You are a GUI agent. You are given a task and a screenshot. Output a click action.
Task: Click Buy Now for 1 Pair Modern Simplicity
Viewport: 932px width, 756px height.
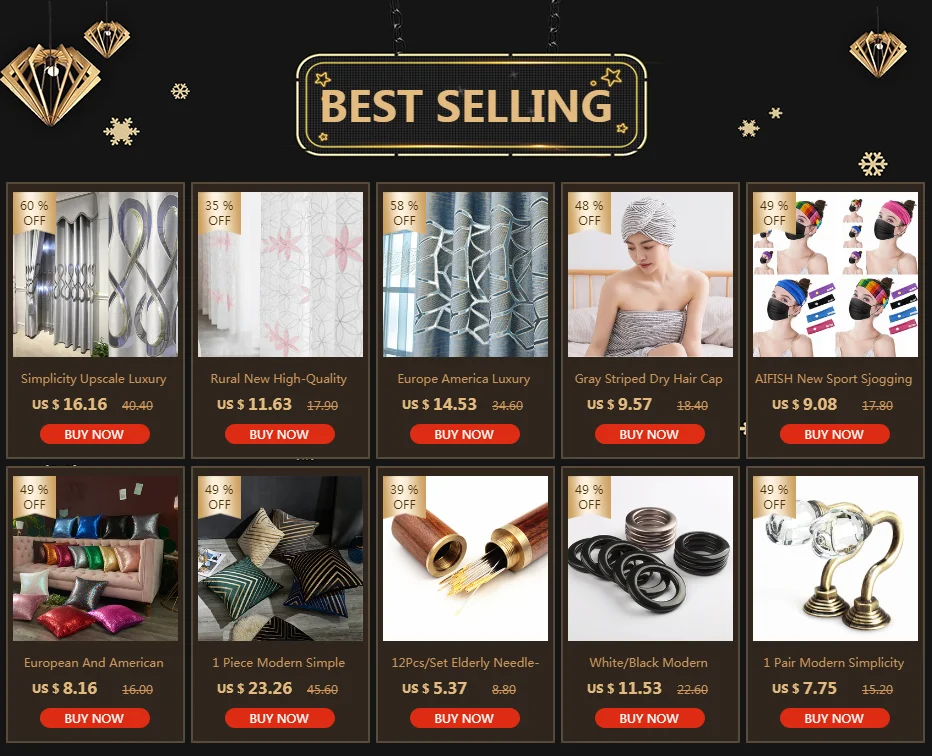click(835, 719)
